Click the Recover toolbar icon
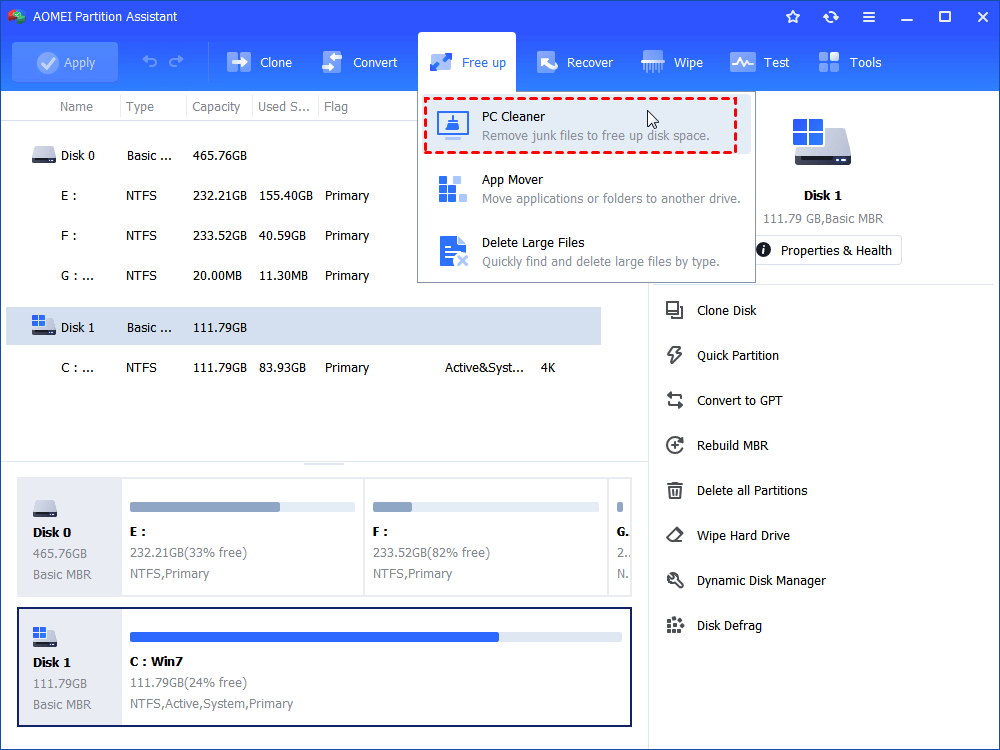The image size is (1000, 750). pyautogui.click(x=575, y=62)
